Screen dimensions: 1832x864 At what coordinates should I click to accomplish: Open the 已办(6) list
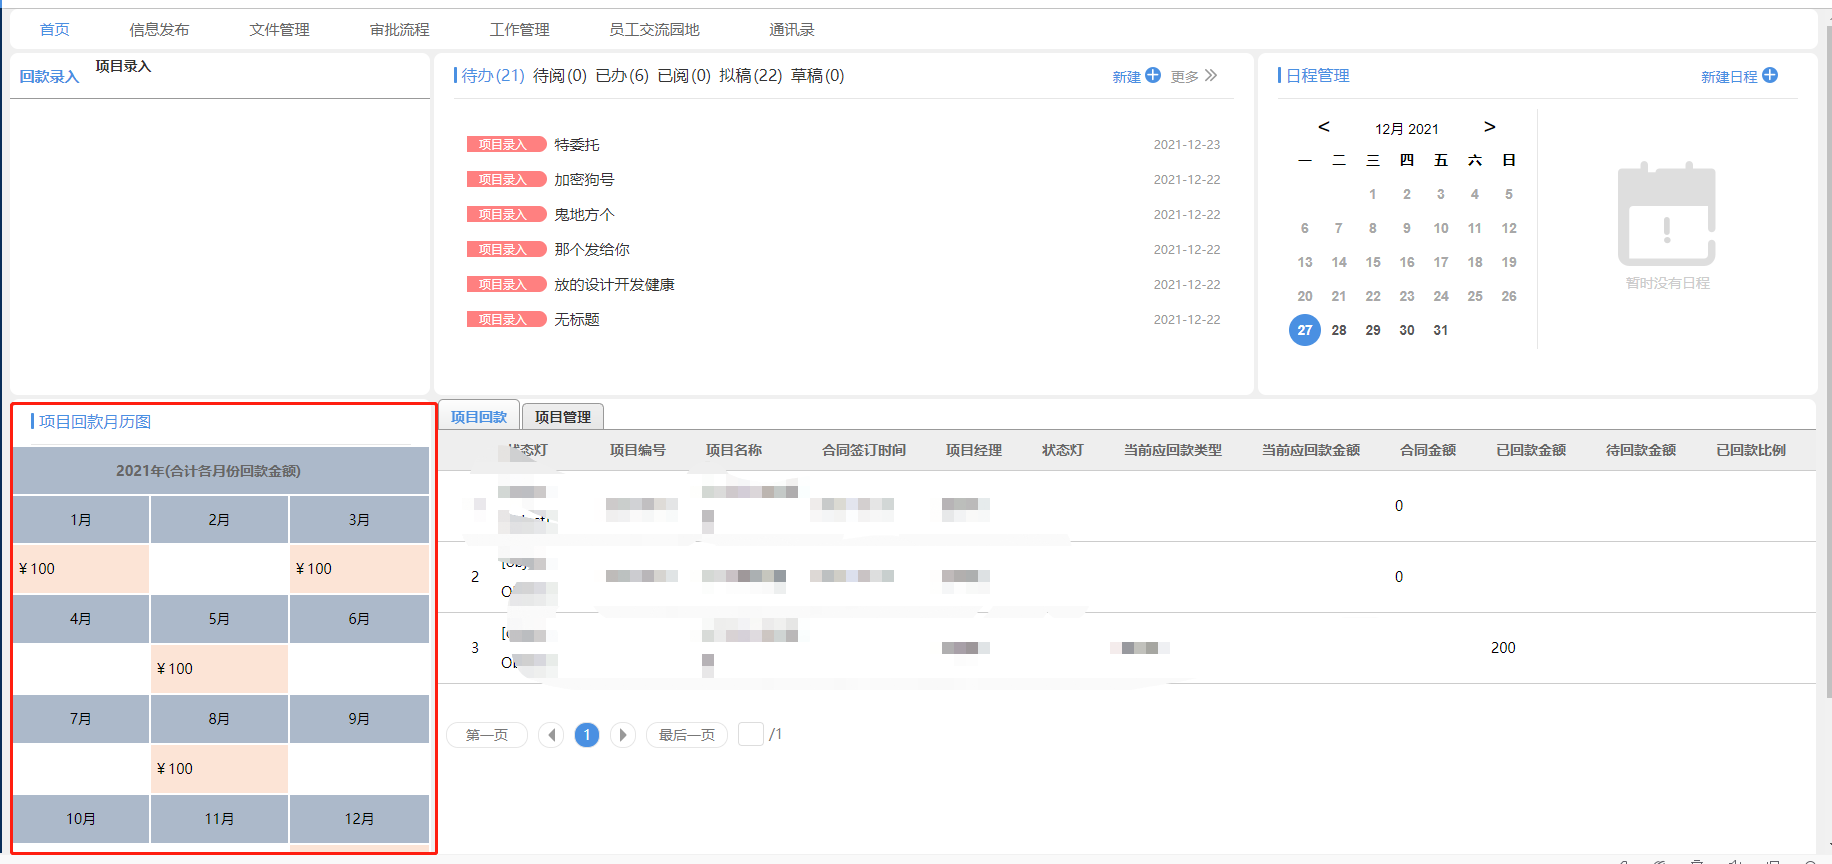(x=621, y=76)
